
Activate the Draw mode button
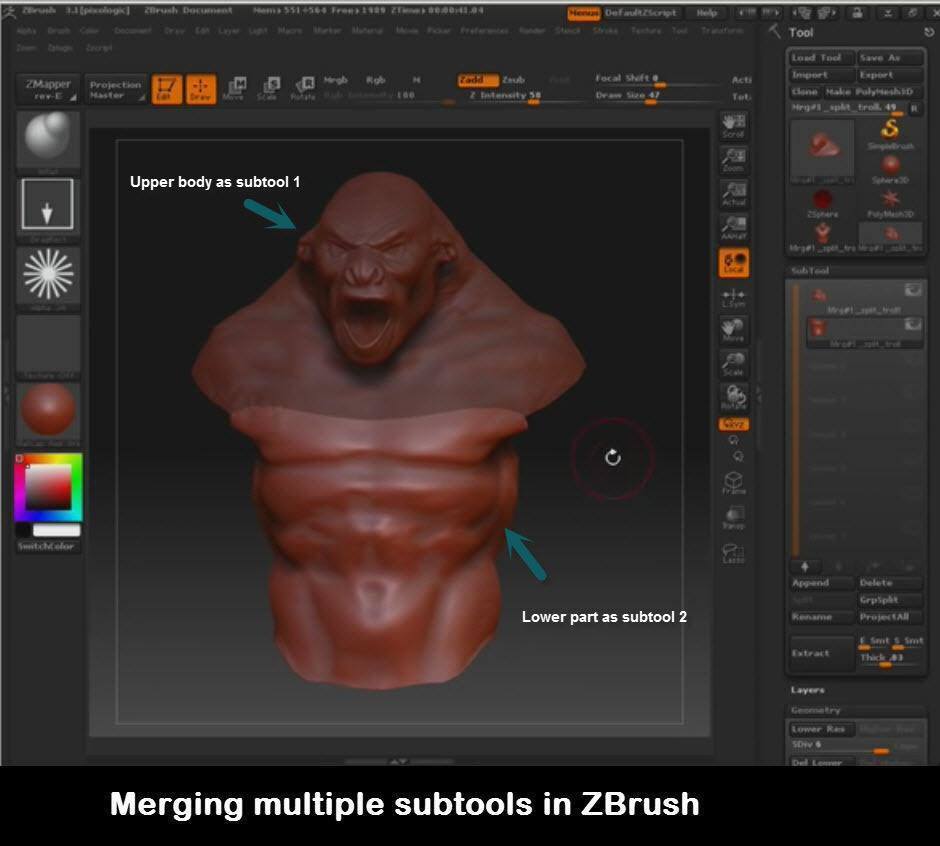tap(201, 89)
